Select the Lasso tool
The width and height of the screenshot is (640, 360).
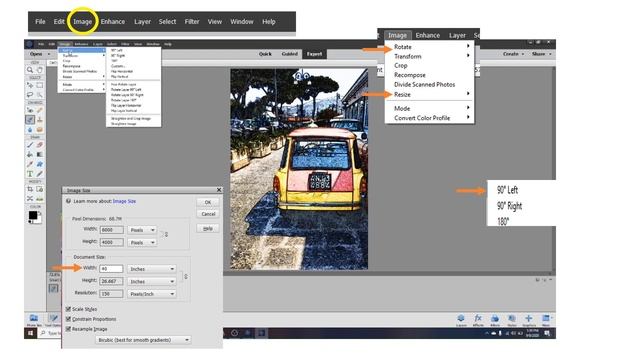click(30, 95)
